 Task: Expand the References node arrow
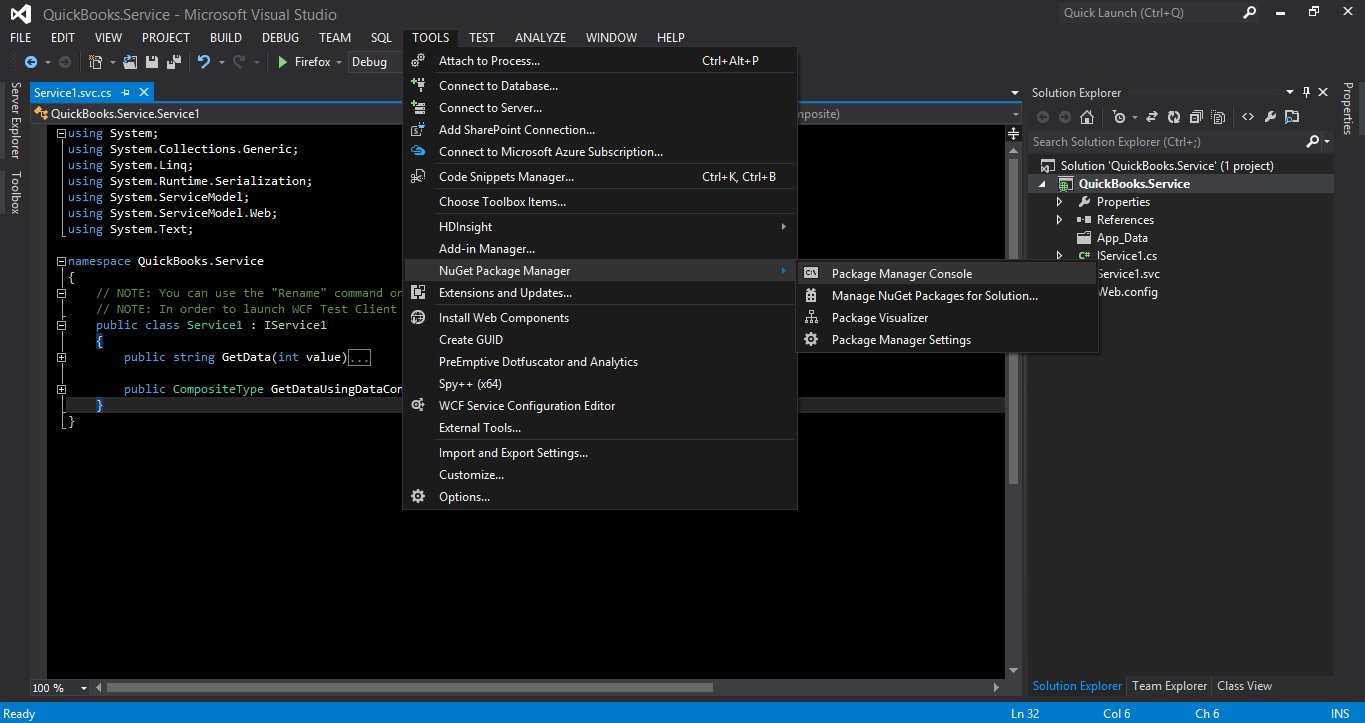[1060, 220]
